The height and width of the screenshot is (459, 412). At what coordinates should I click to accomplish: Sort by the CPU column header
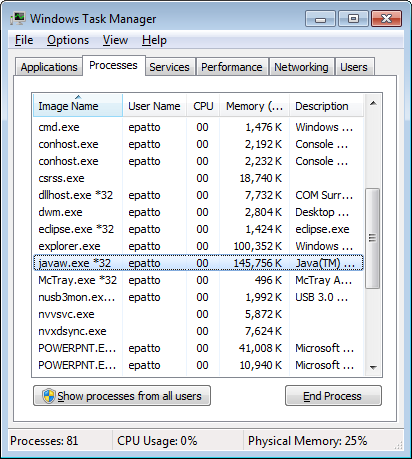pos(203,106)
